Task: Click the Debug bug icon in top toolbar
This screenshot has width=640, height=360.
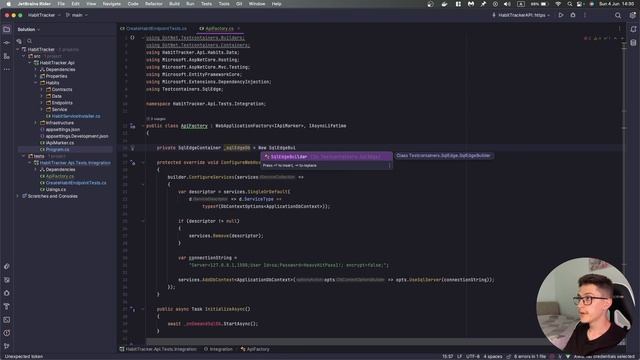Action: click(573, 15)
